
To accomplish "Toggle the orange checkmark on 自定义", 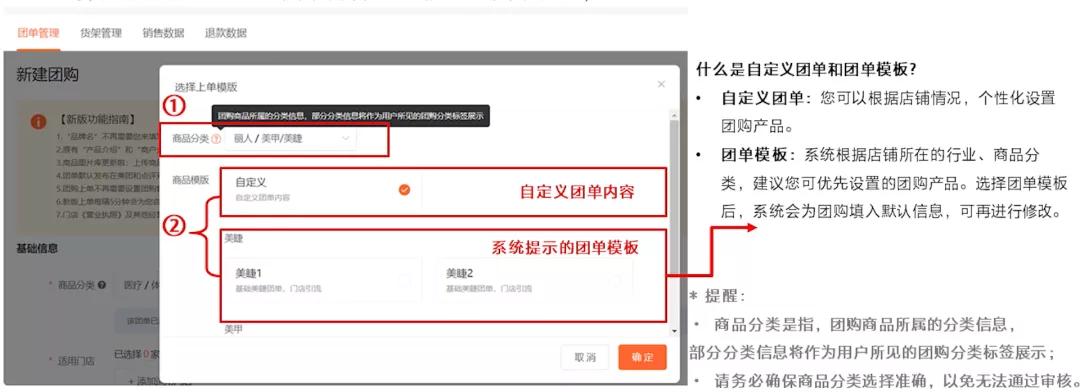I will click(404, 189).
